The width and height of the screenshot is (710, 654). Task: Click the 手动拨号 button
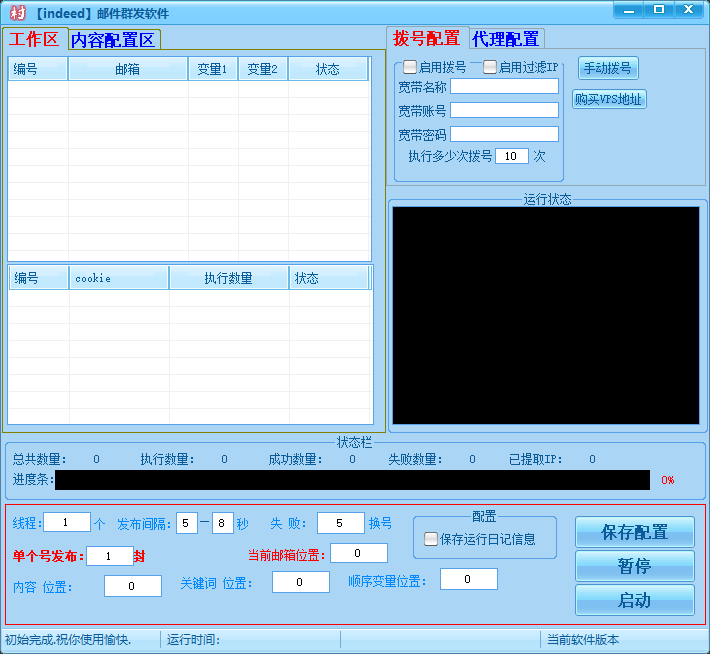click(x=608, y=68)
